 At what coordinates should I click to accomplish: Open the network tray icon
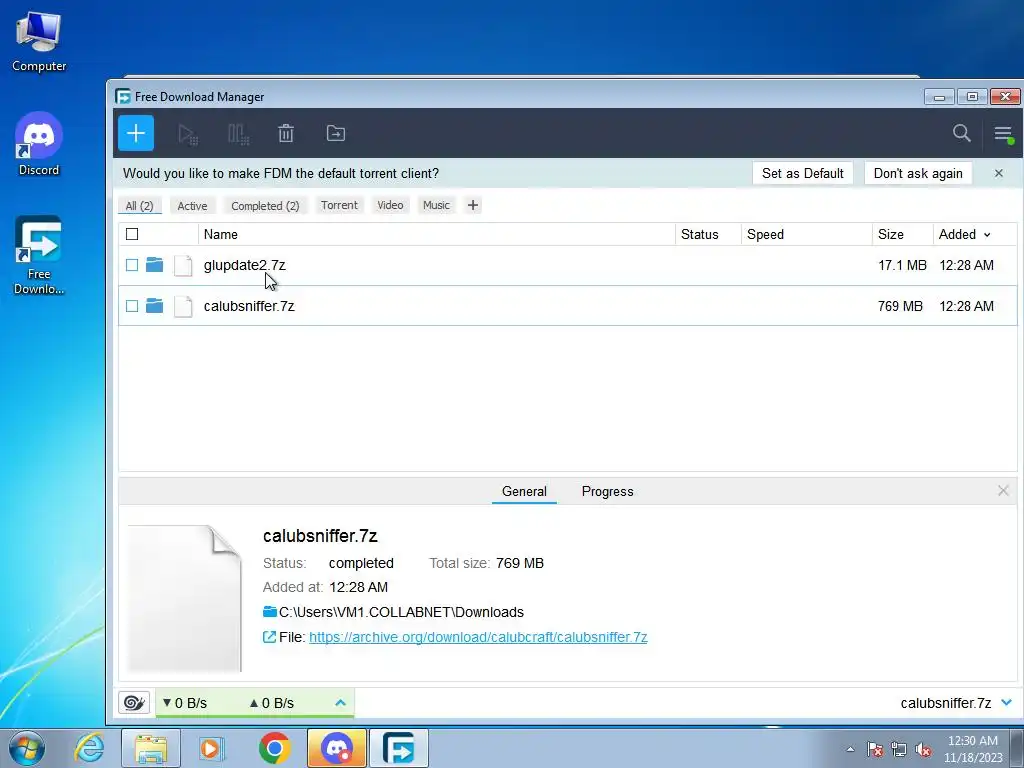[899, 749]
